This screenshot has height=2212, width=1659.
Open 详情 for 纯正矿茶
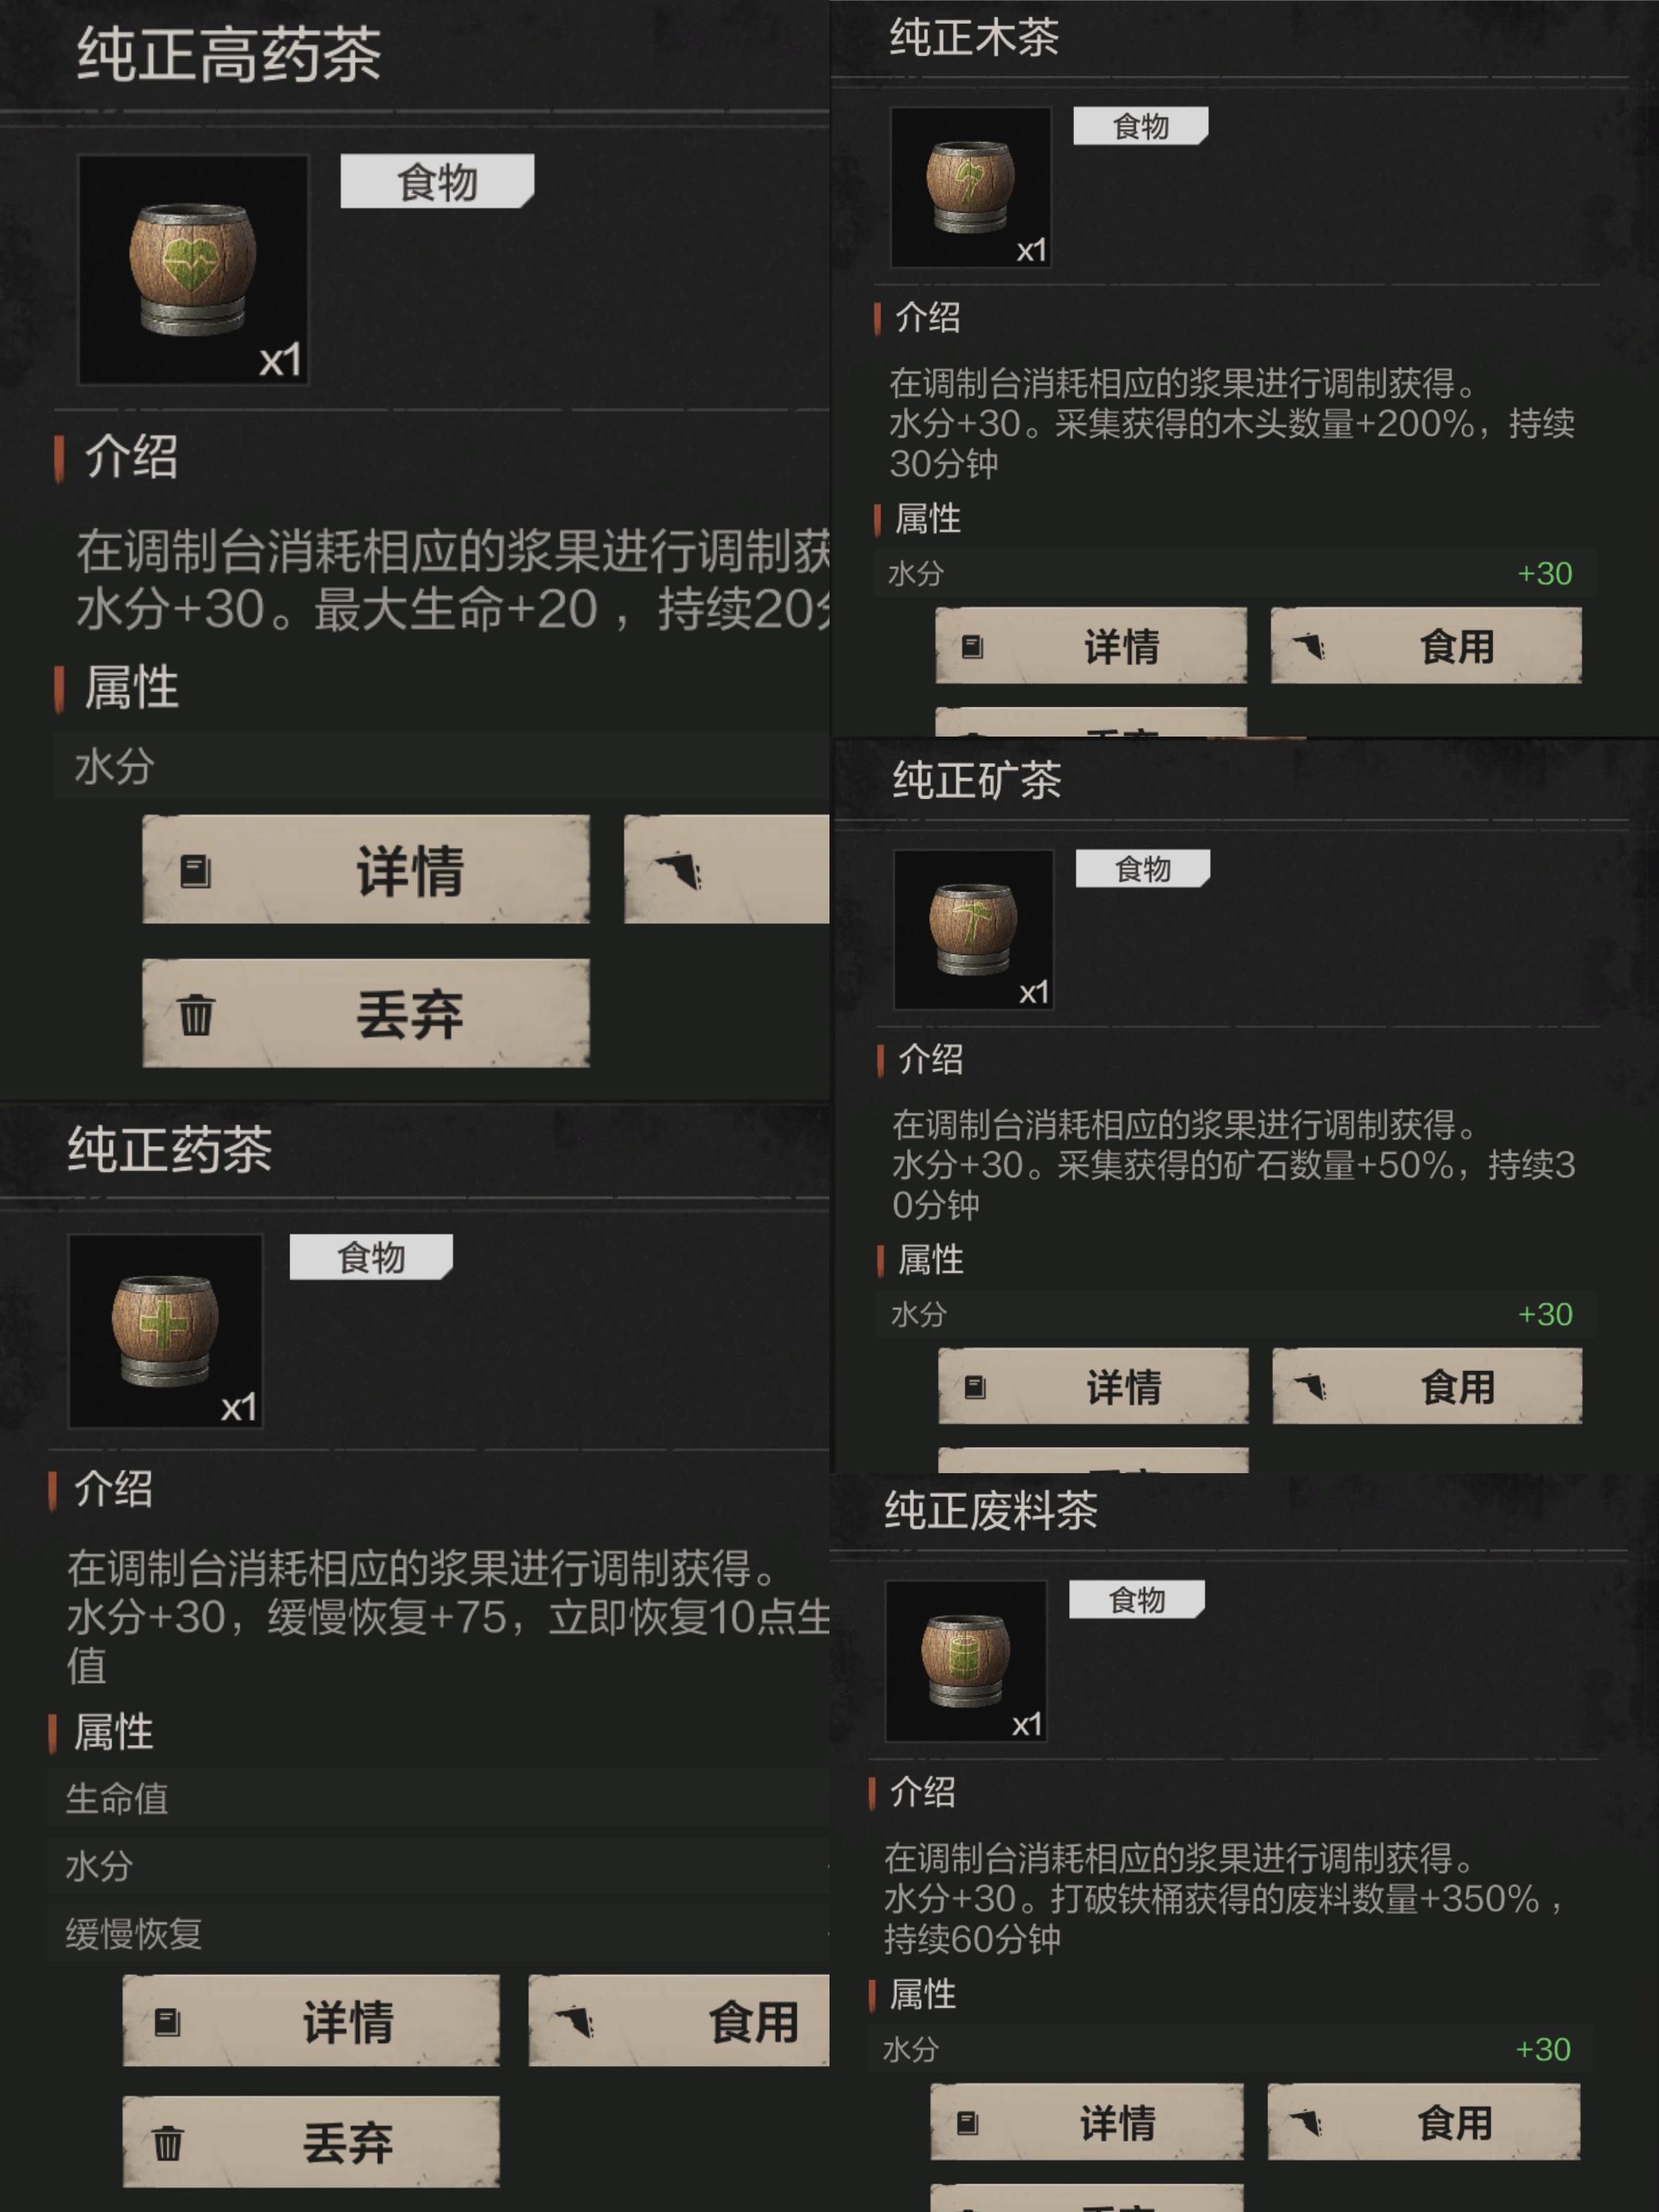[x=1093, y=1386]
